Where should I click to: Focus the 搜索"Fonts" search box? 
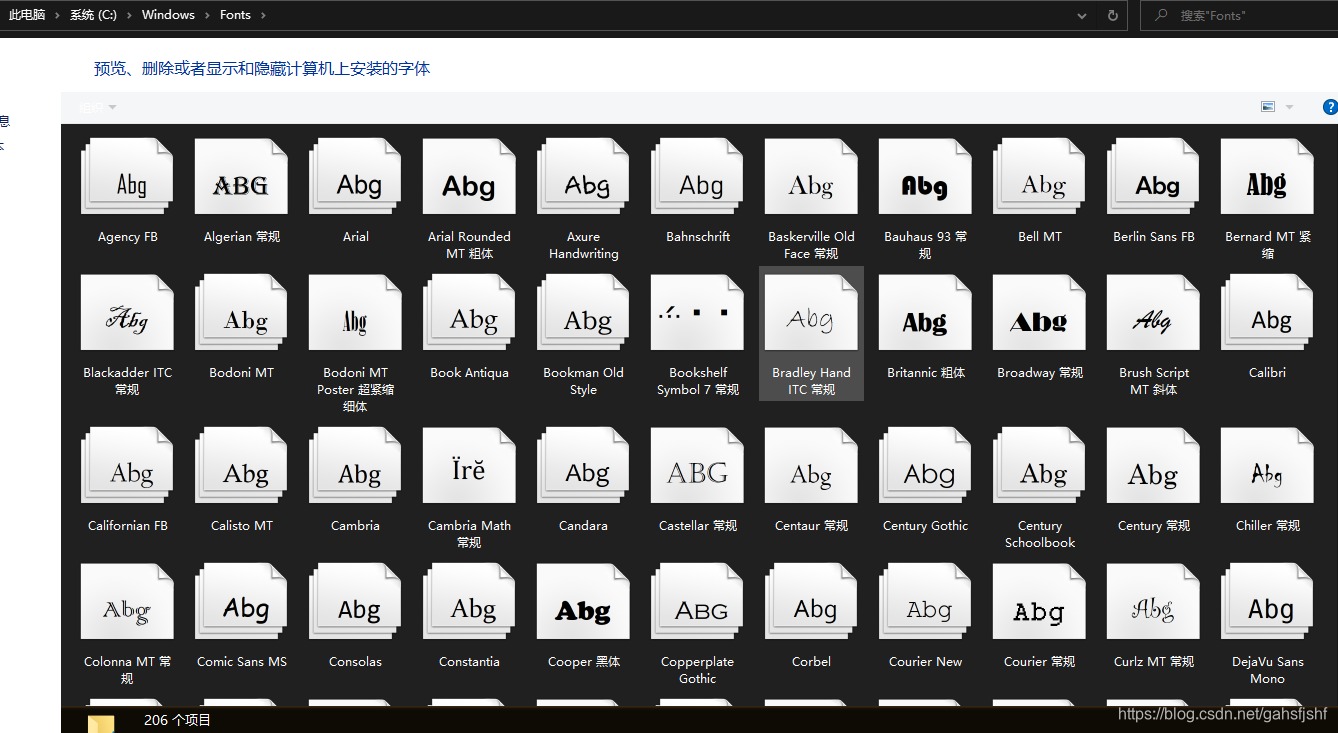(1238, 15)
